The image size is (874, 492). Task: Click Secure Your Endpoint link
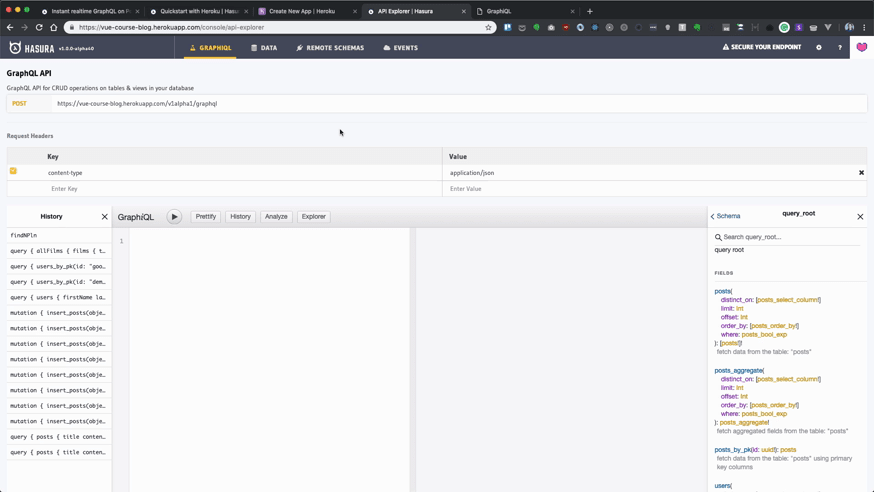(761, 47)
